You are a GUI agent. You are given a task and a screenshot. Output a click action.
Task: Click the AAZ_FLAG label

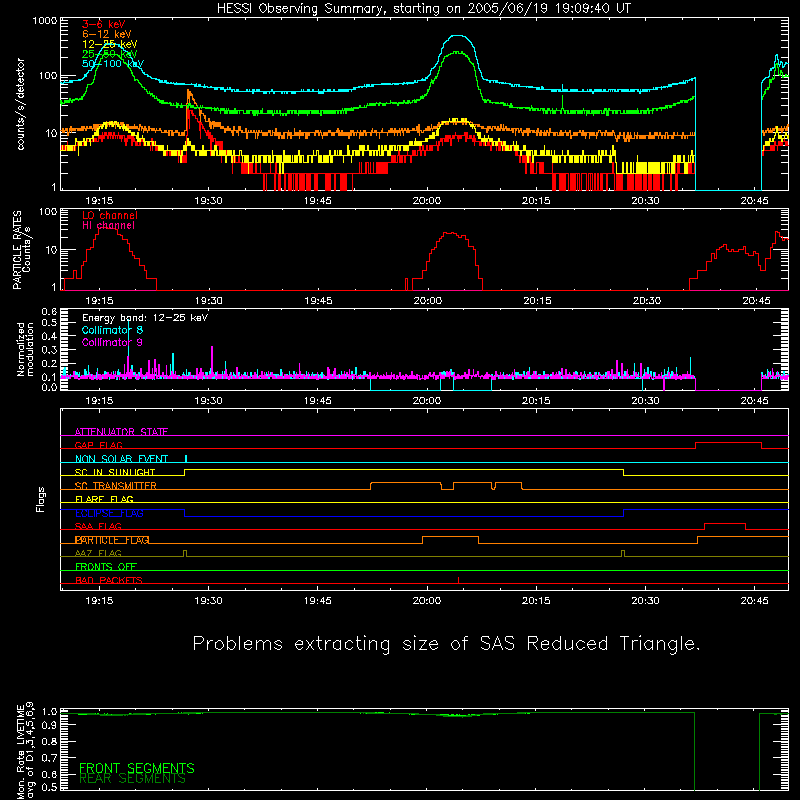pyautogui.click(x=98, y=554)
